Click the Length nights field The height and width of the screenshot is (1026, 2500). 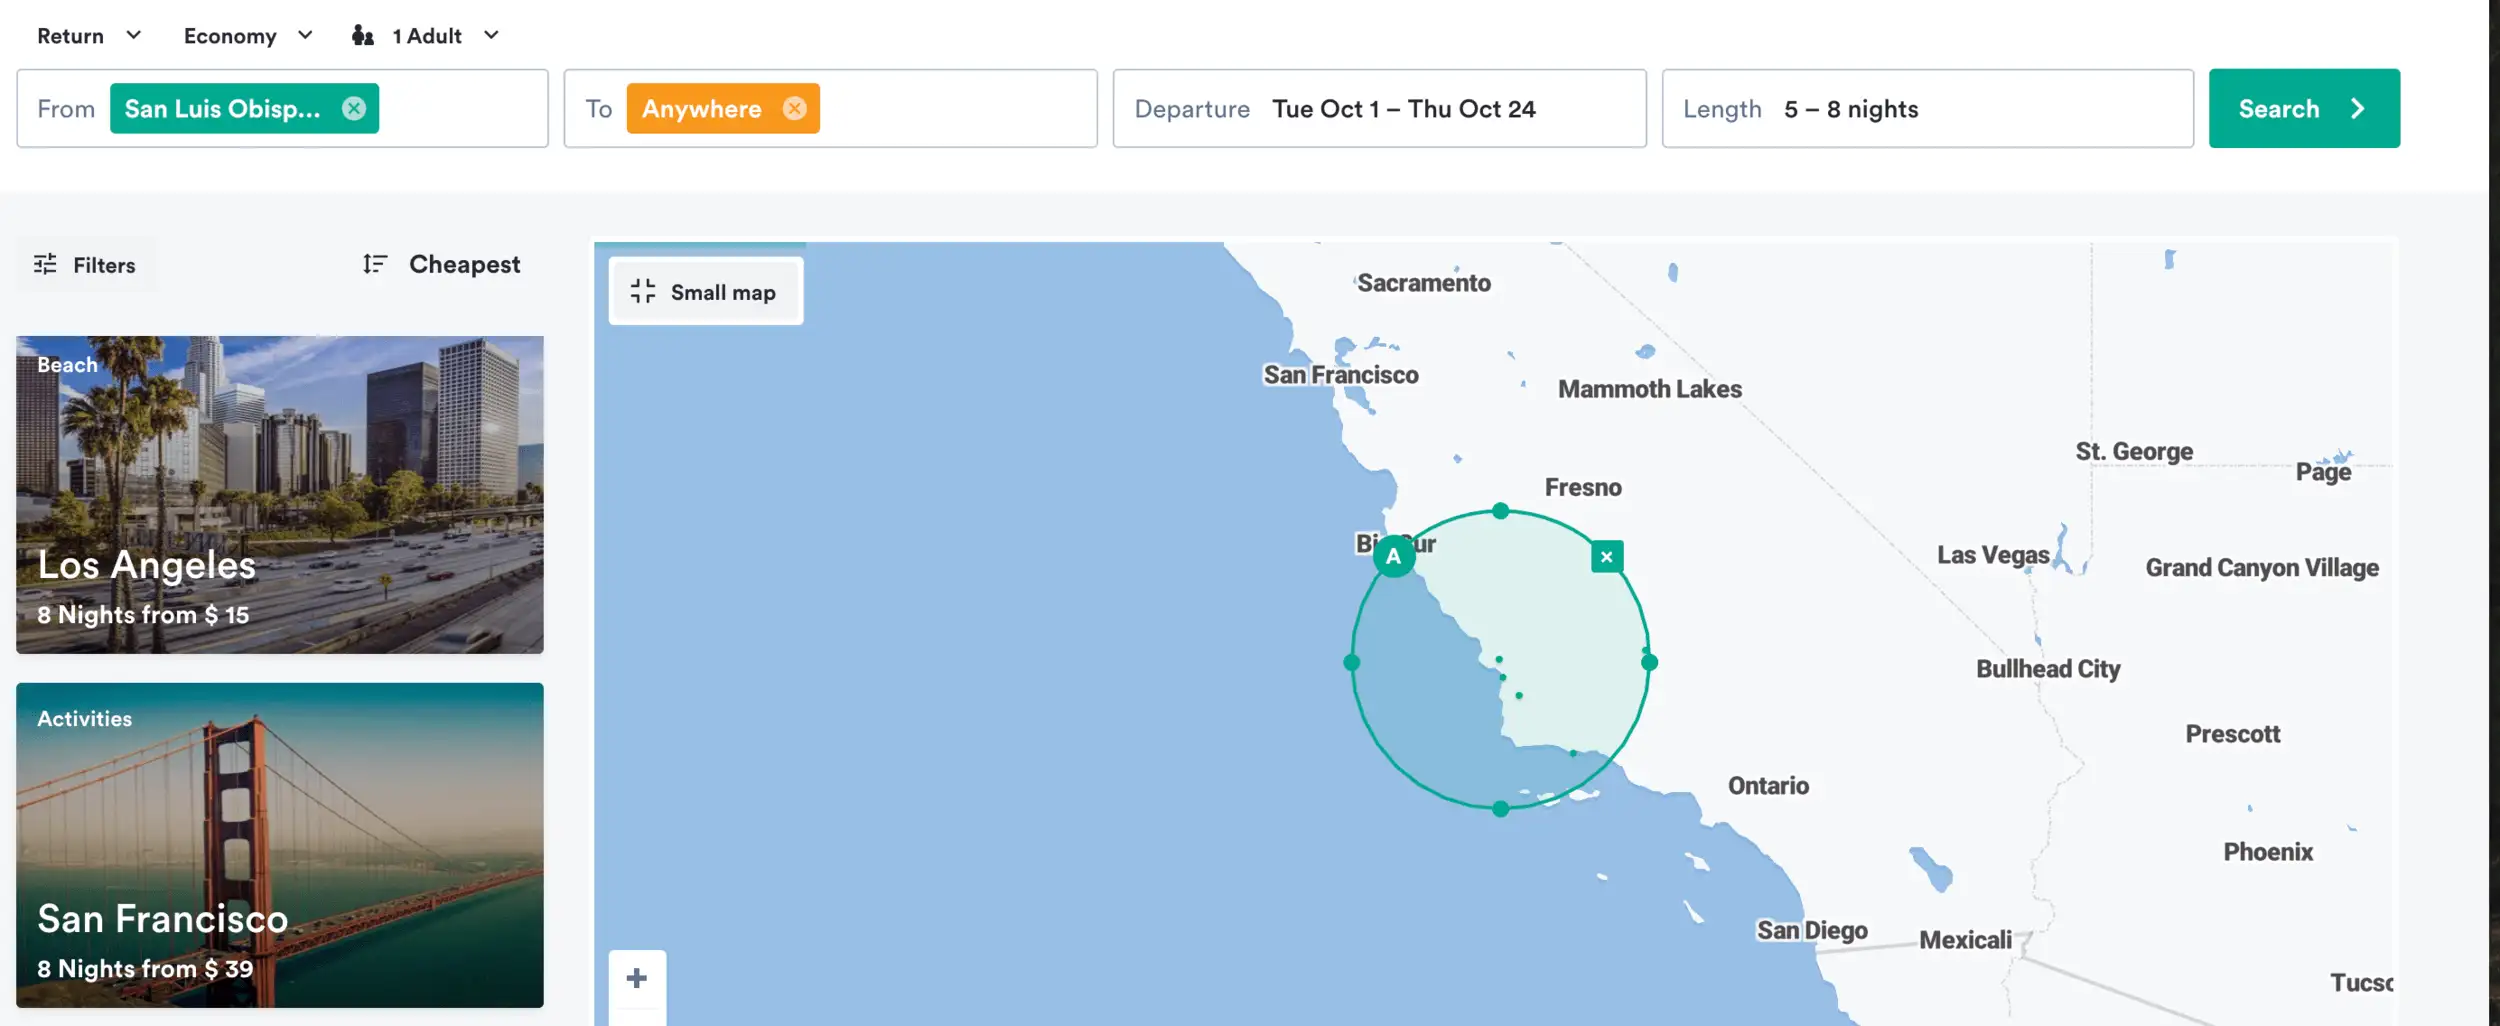click(x=1927, y=108)
